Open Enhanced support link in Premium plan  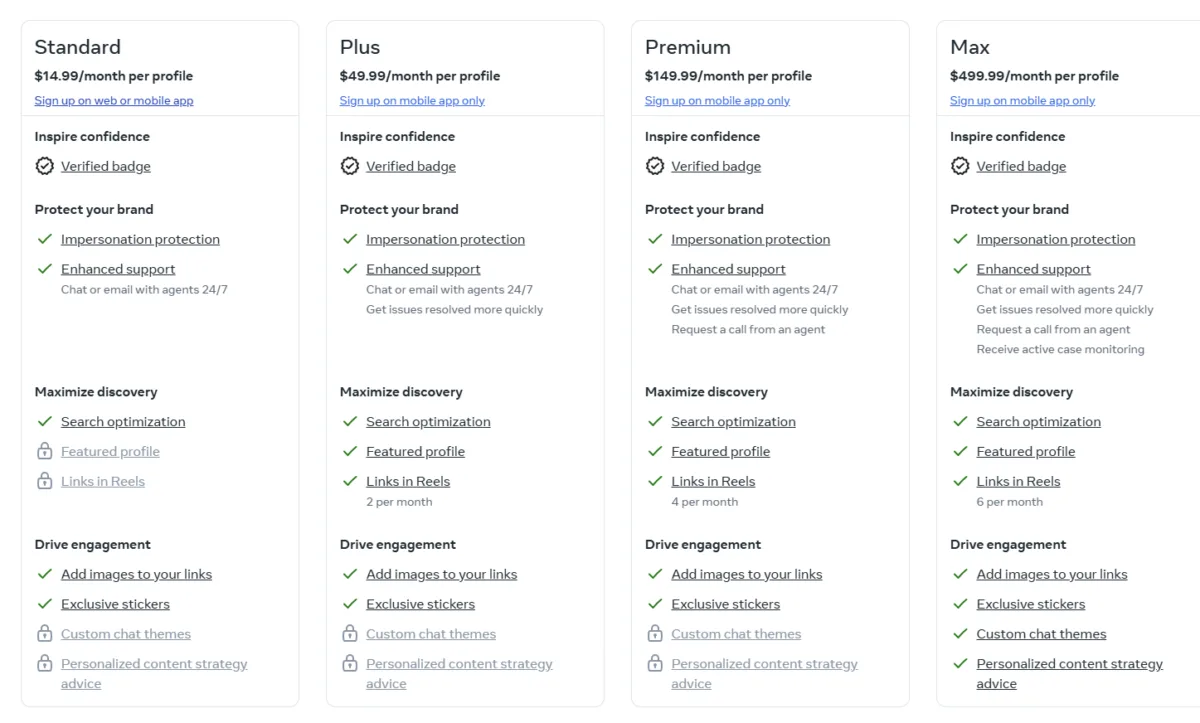point(728,269)
